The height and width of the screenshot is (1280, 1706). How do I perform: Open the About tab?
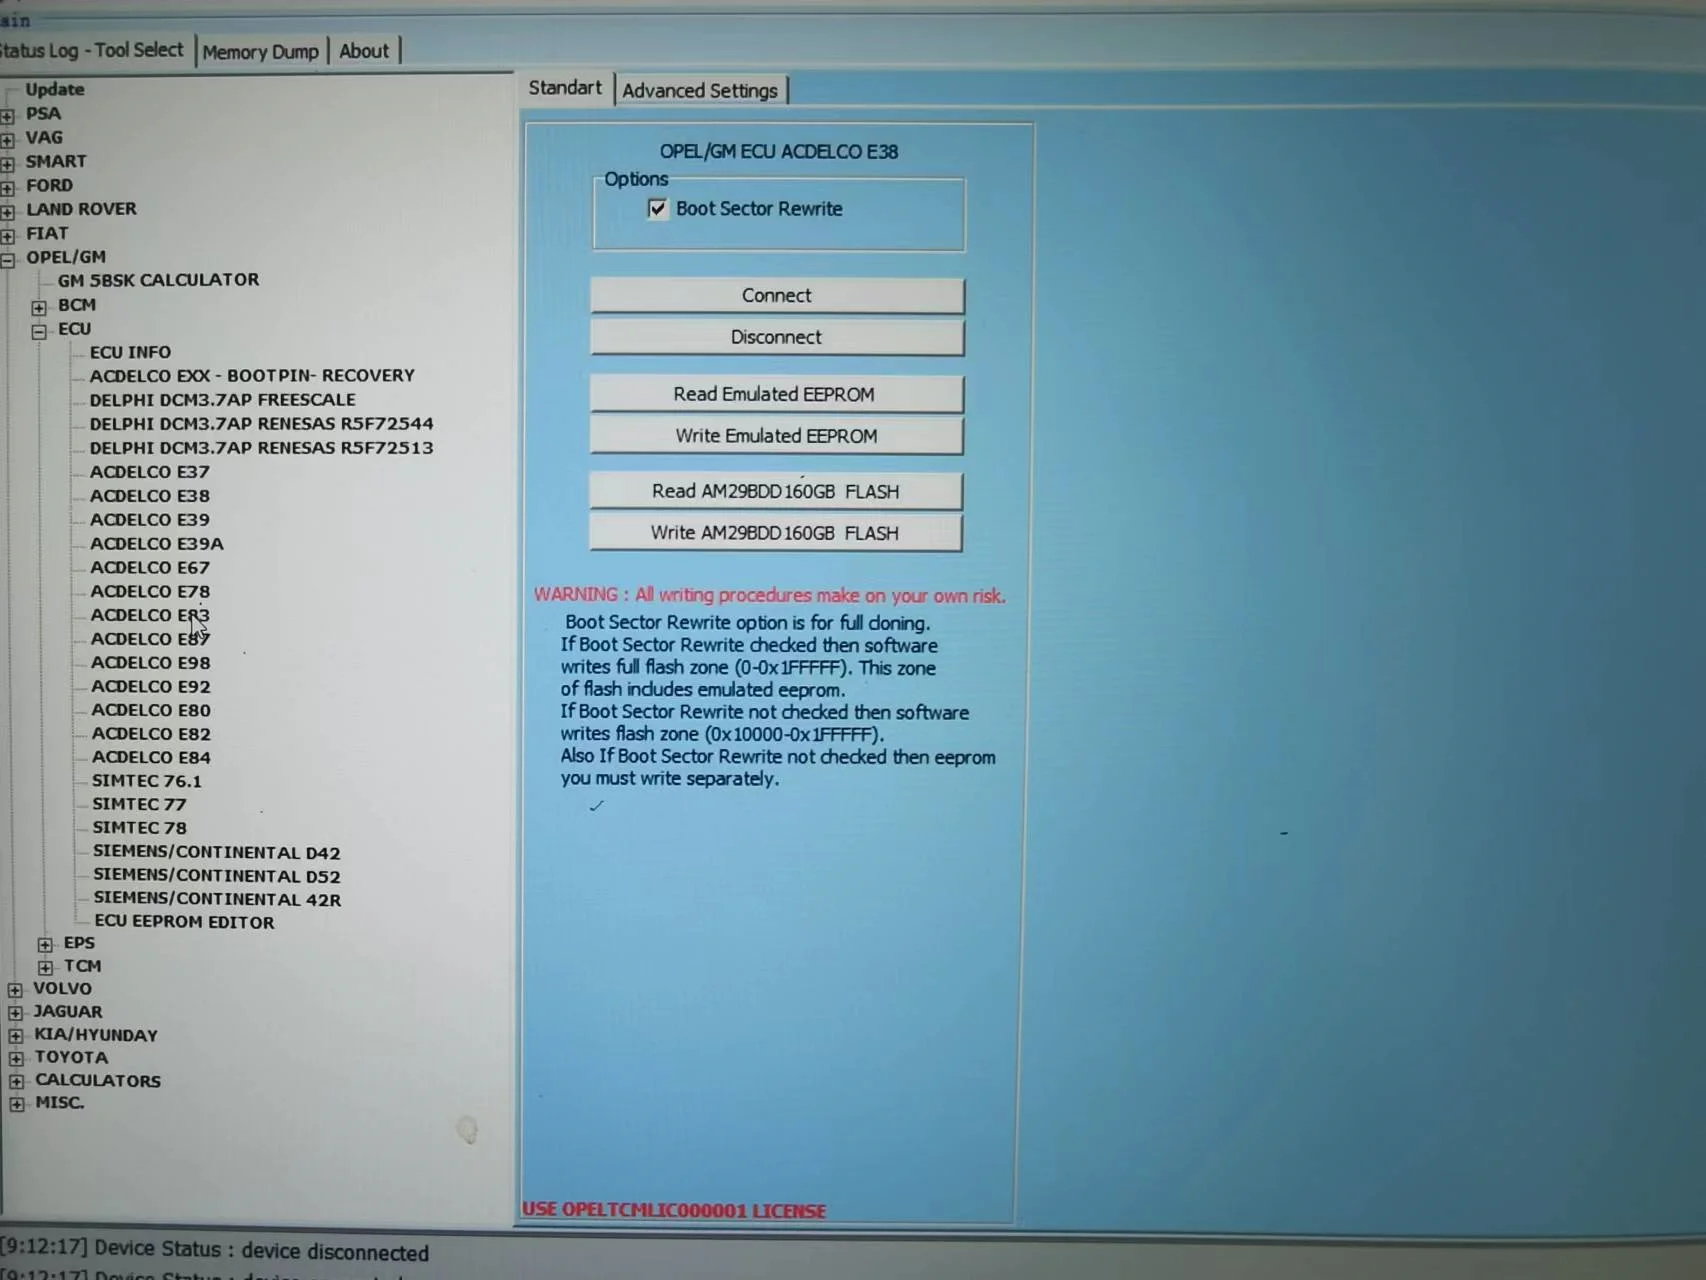tap(363, 50)
